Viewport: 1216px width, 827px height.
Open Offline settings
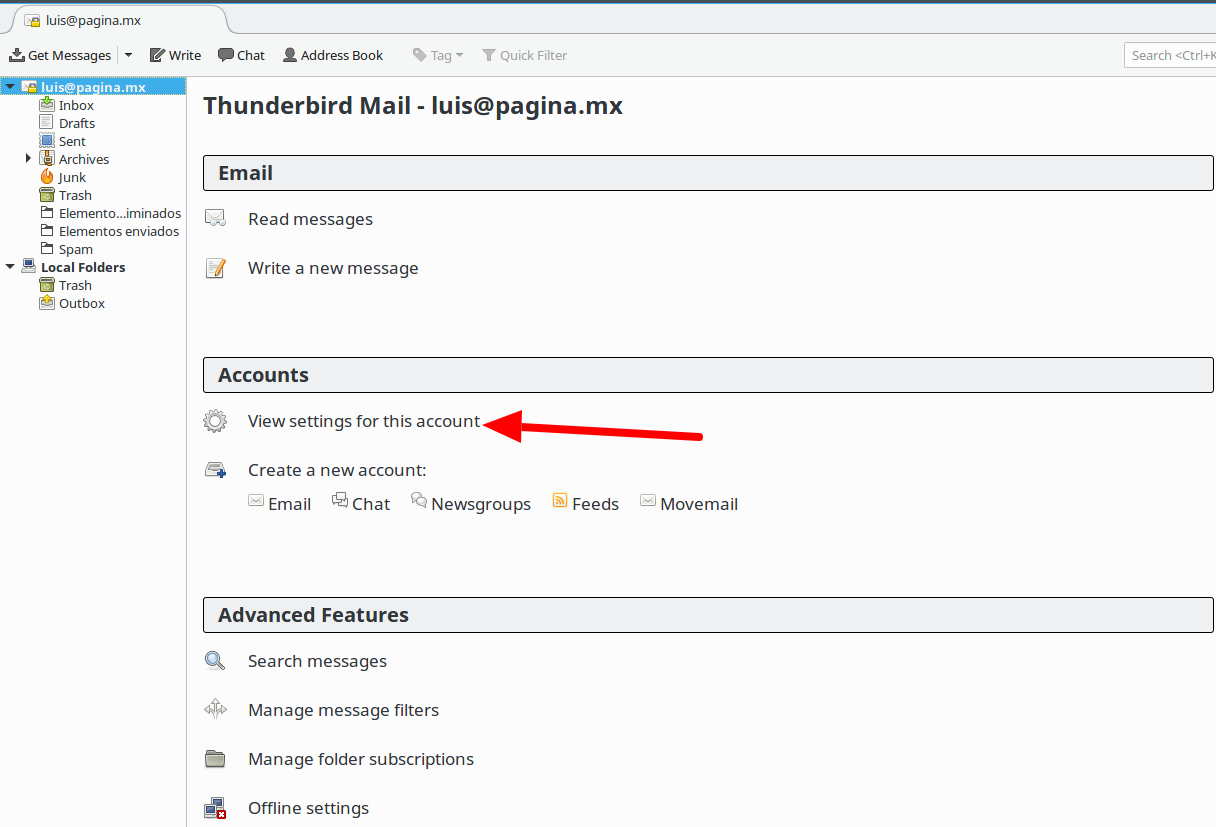point(308,808)
